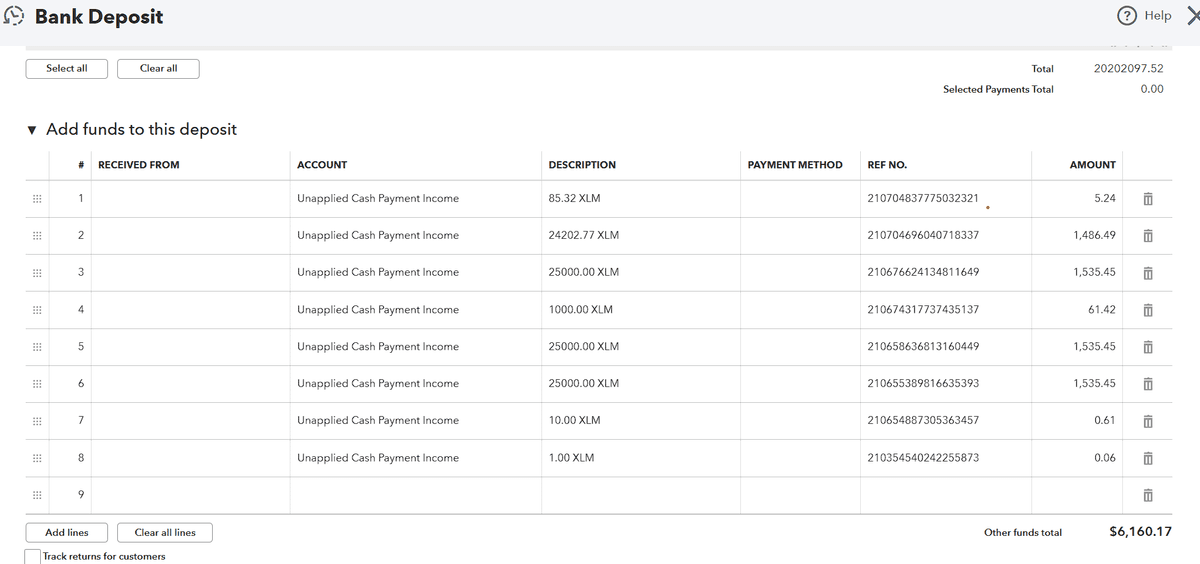Viewport: 1200px width, 564px height.
Task: Click the Add lines button
Action: tap(67, 533)
